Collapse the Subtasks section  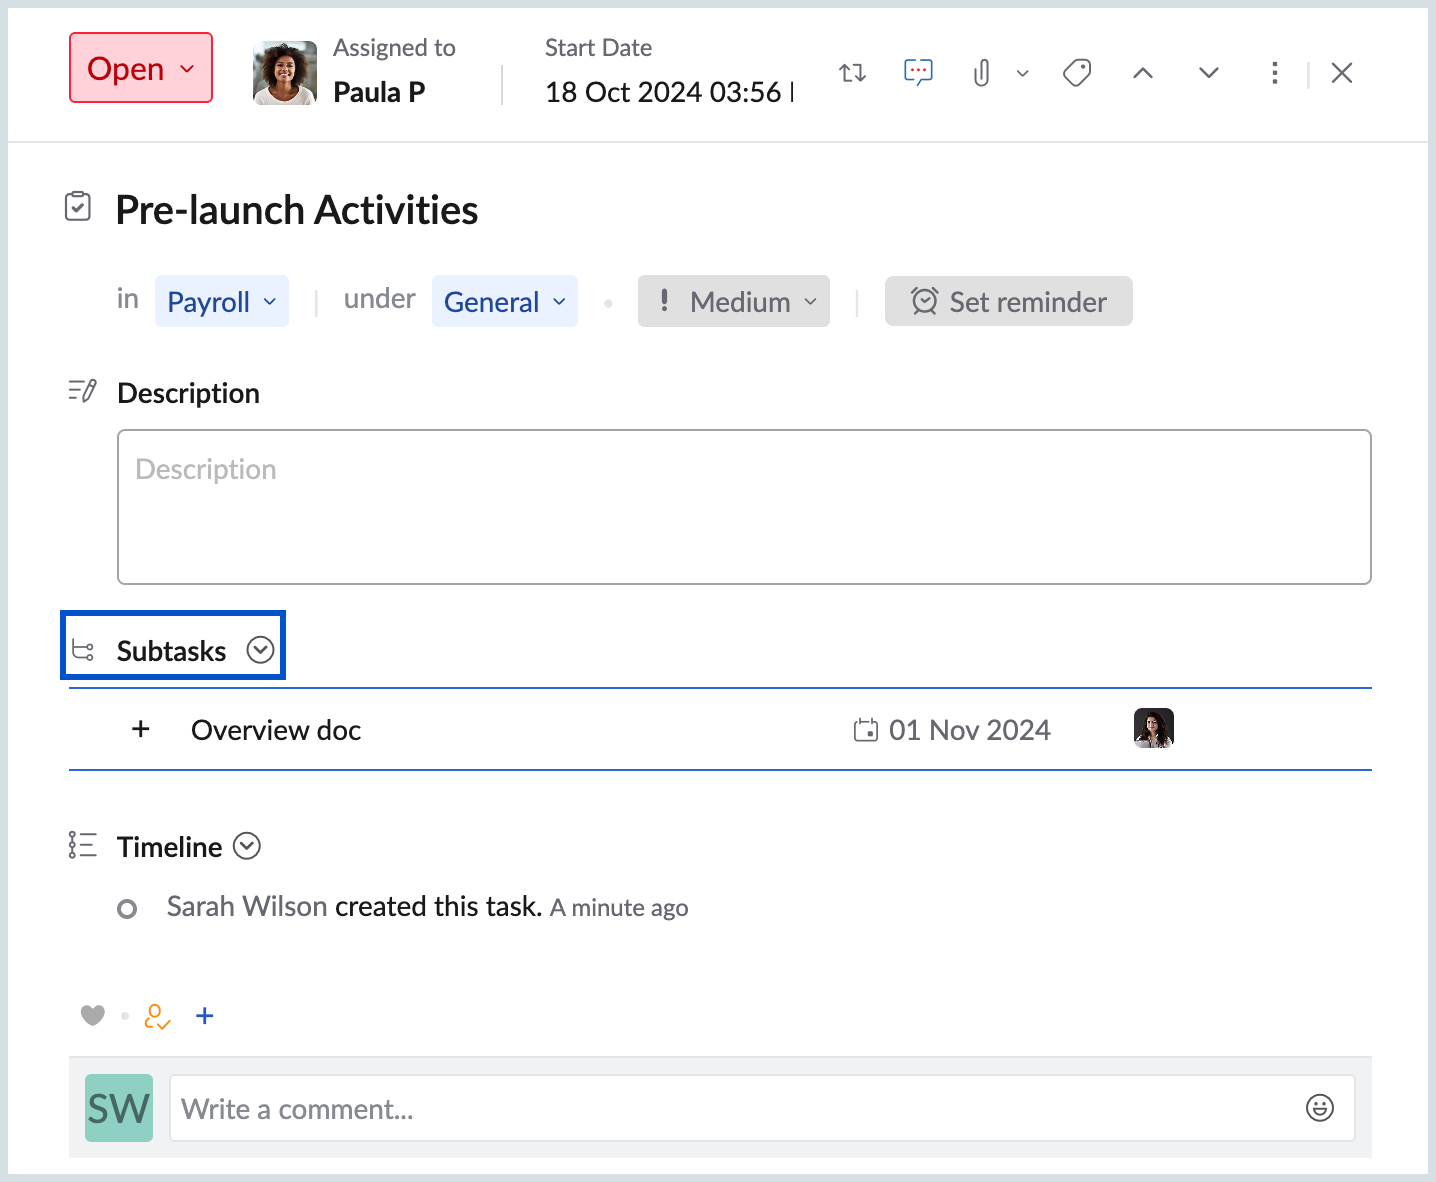click(x=260, y=650)
